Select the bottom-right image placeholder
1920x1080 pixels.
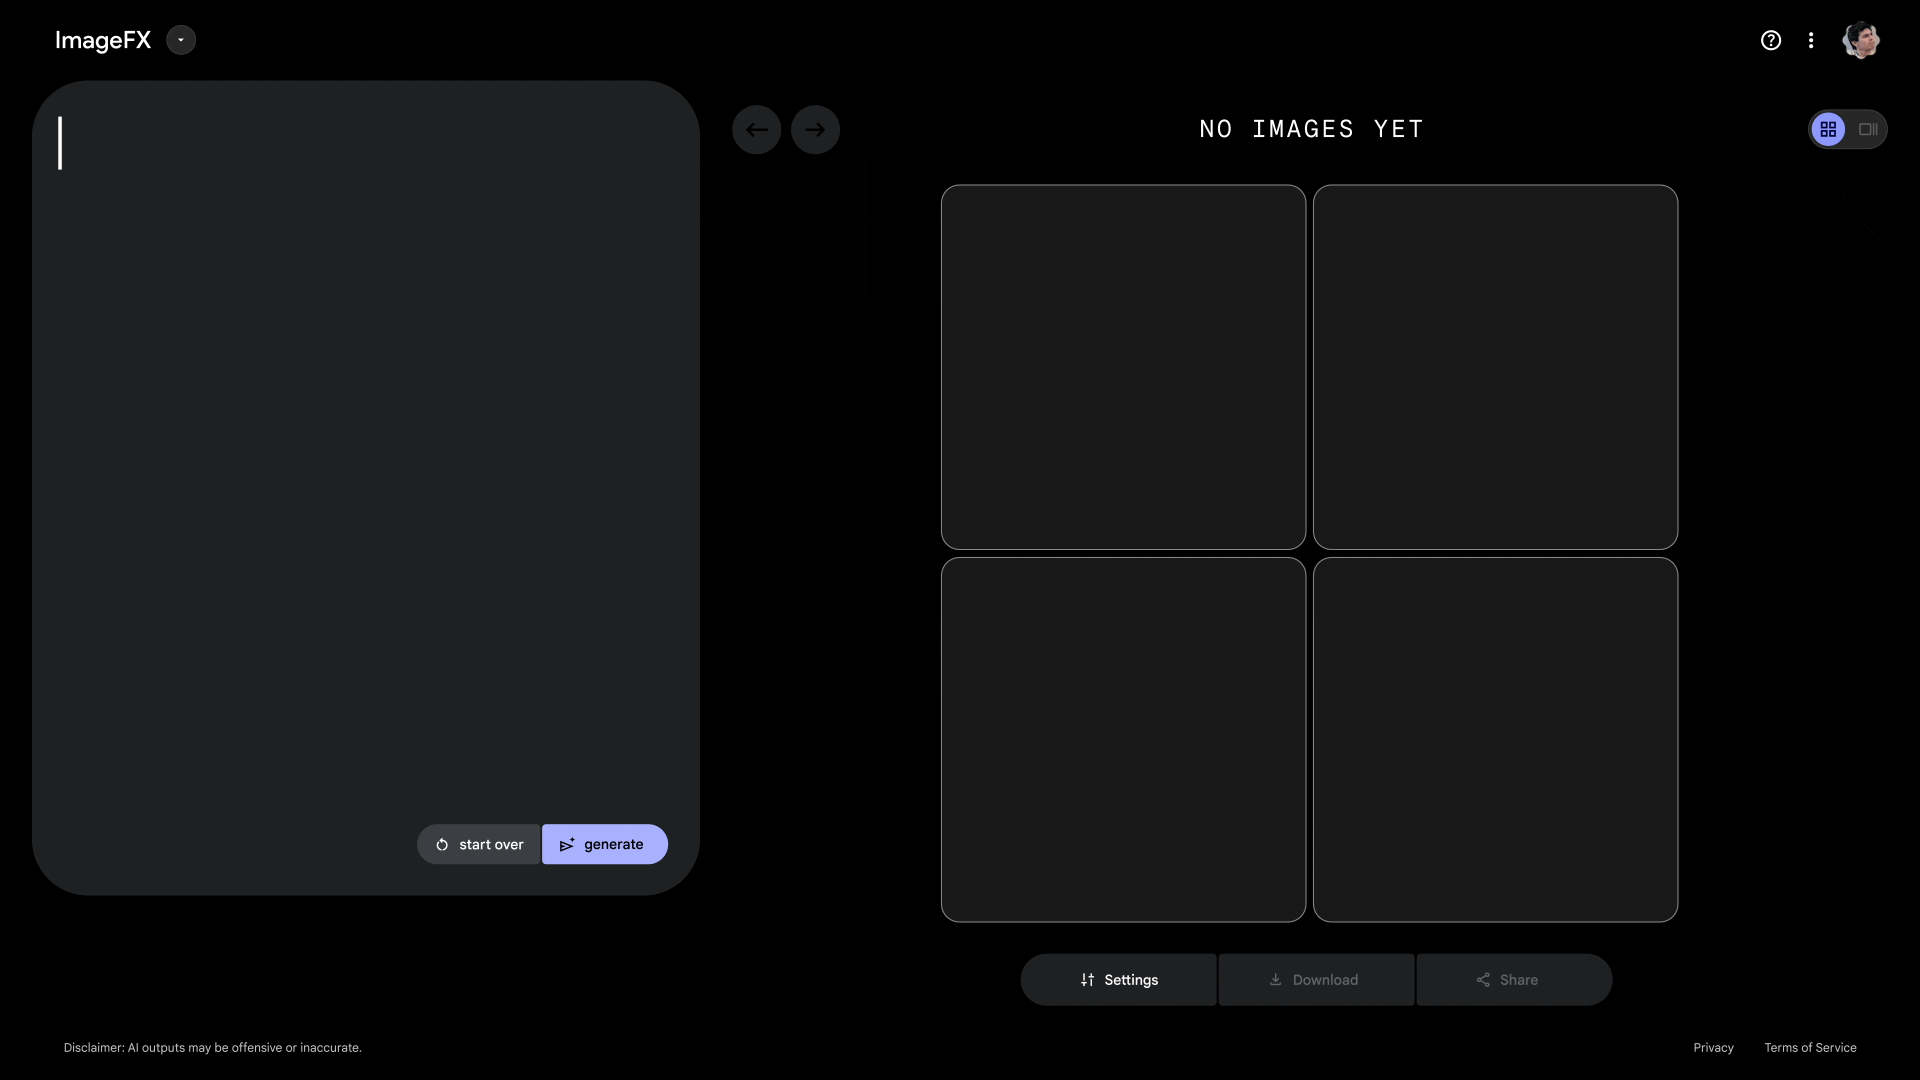[1495, 739]
